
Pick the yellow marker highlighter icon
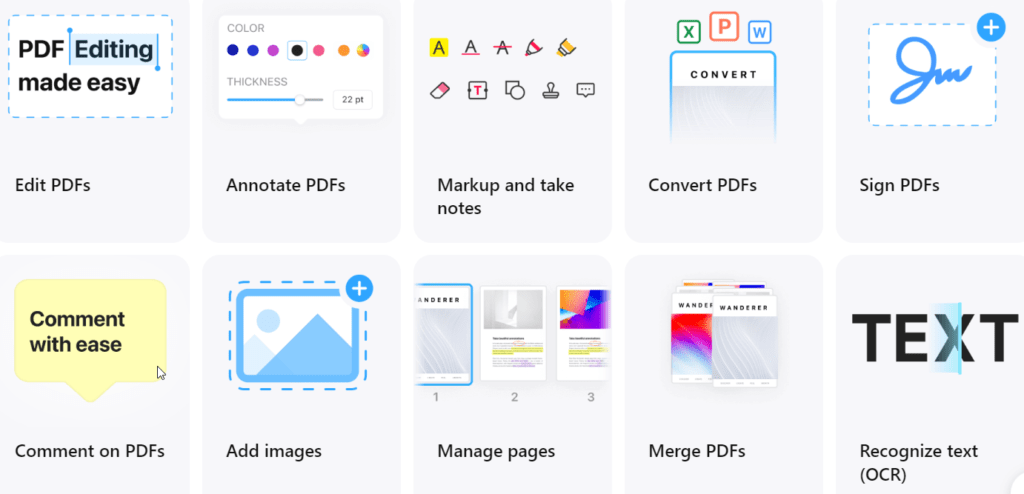[566, 48]
